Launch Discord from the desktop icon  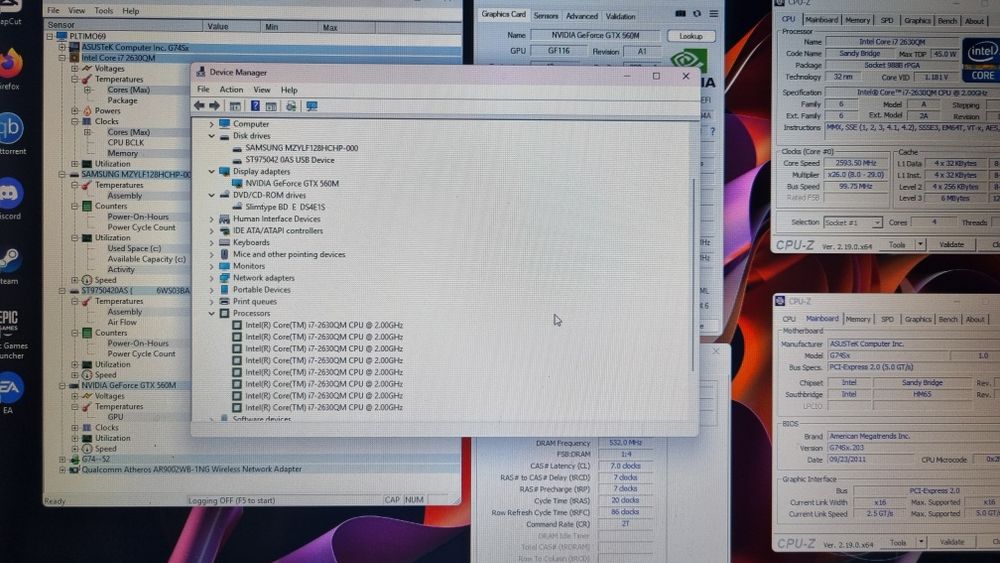[10, 193]
